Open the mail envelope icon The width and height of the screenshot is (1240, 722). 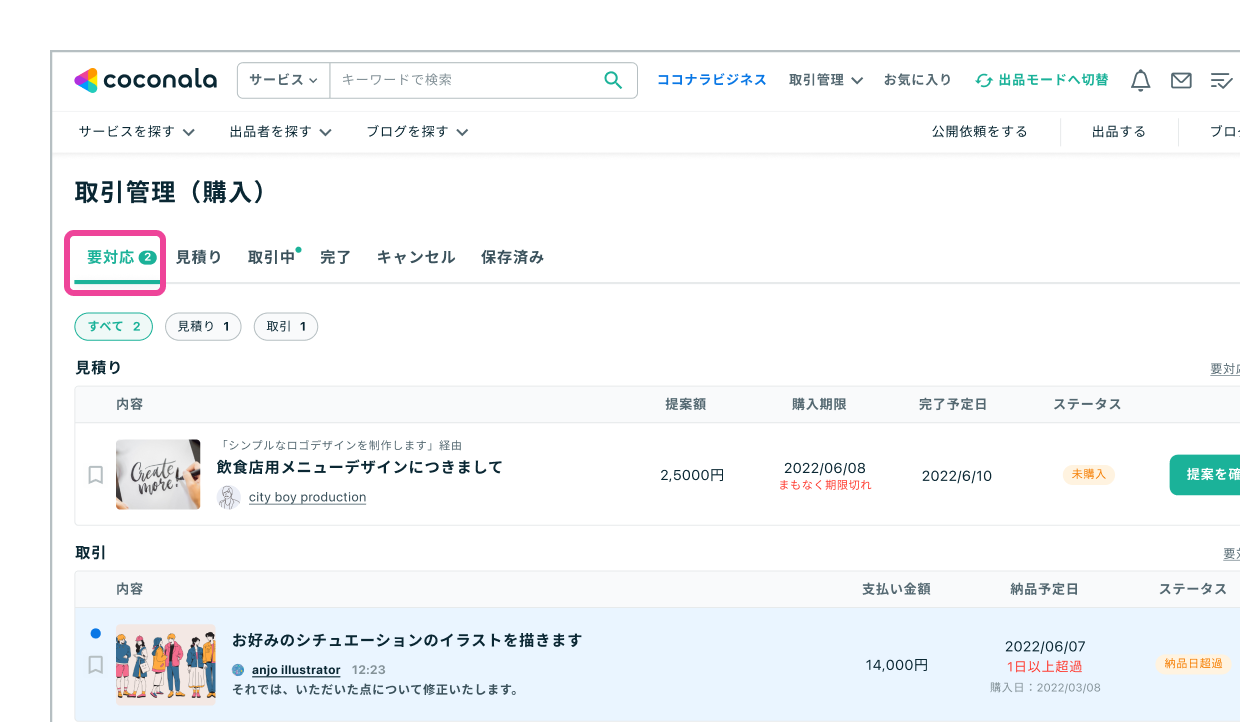(1181, 80)
